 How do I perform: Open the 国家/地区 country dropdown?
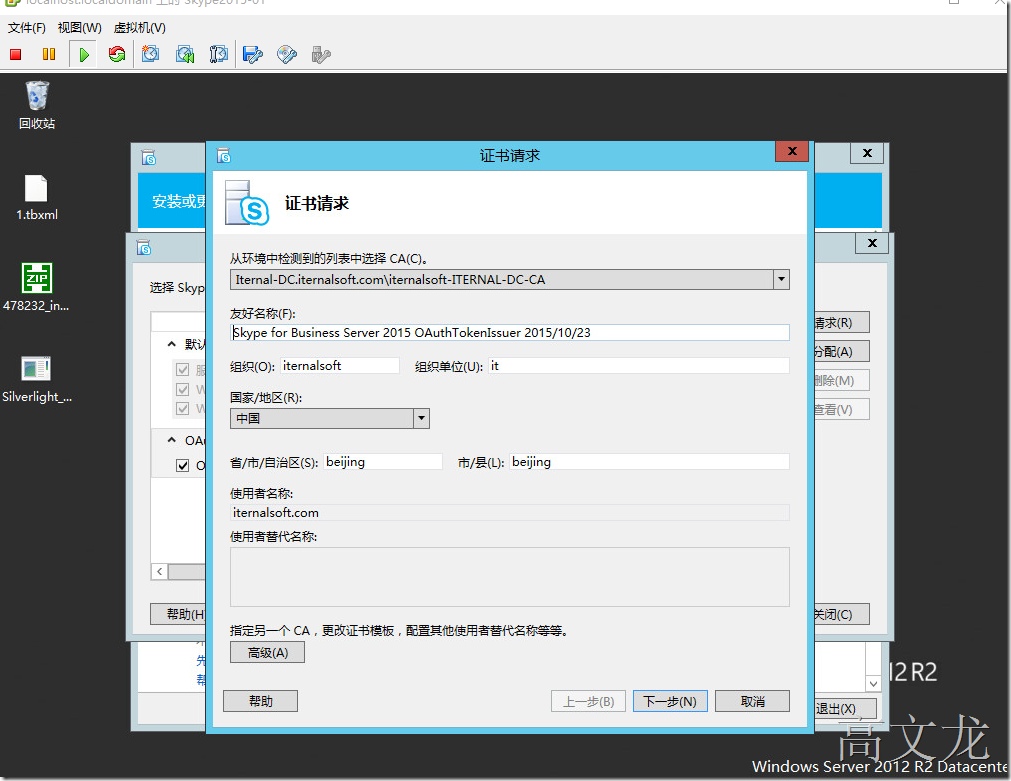(421, 418)
